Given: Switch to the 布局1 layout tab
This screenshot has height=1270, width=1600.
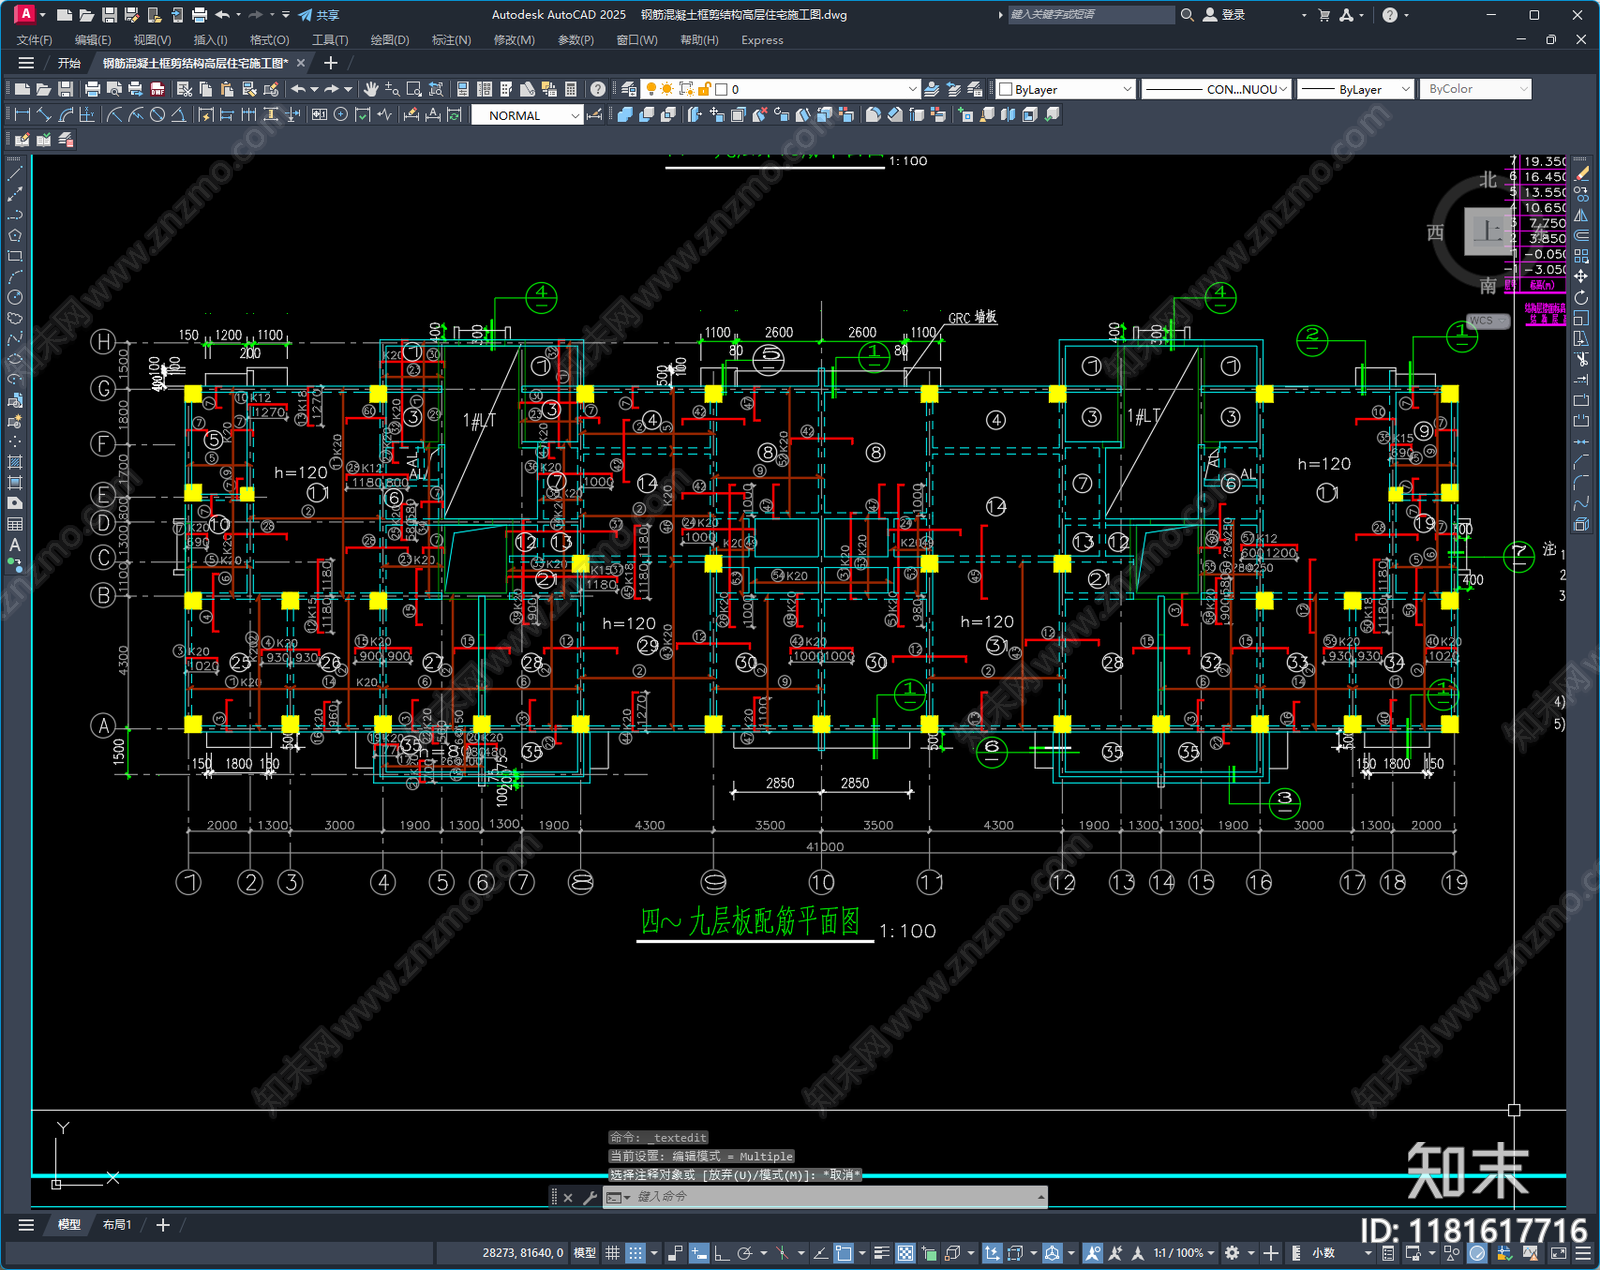Looking at the screenshot, I should [117, 1224].
